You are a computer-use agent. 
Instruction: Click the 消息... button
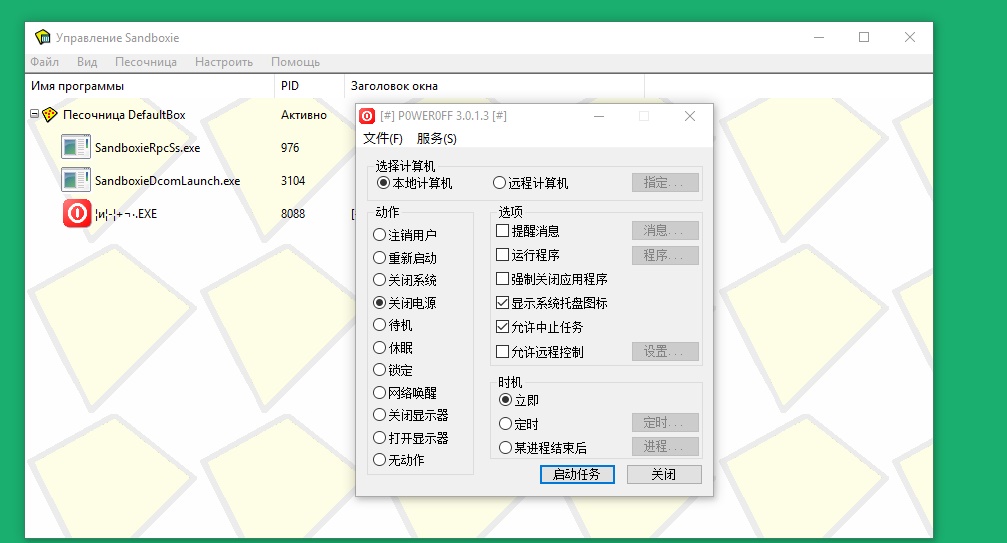click(x=665, y=230)
